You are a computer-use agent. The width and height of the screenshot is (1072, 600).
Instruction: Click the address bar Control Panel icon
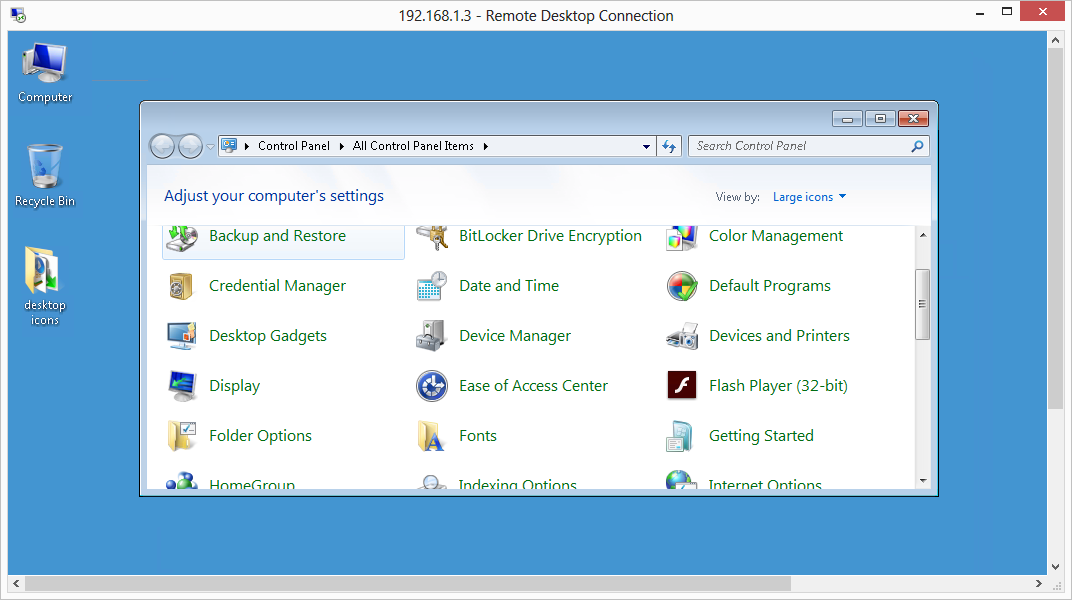tap(229, 146)
